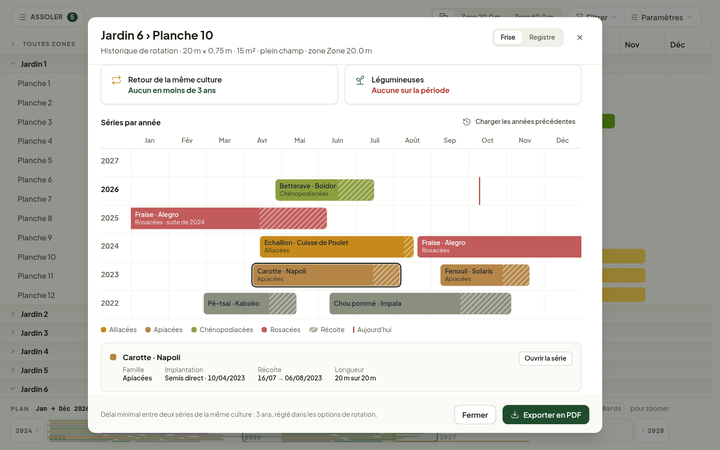Click the 'Aucune sur la période' warning text
Image resolution: width=720 pixels, height=450 pixels.
[411, 90]
